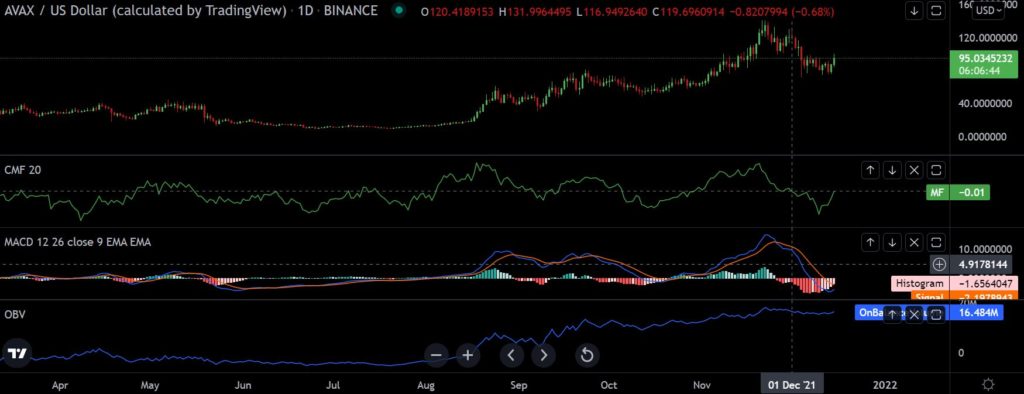Open chart settings gear icon

coord(988,384)
